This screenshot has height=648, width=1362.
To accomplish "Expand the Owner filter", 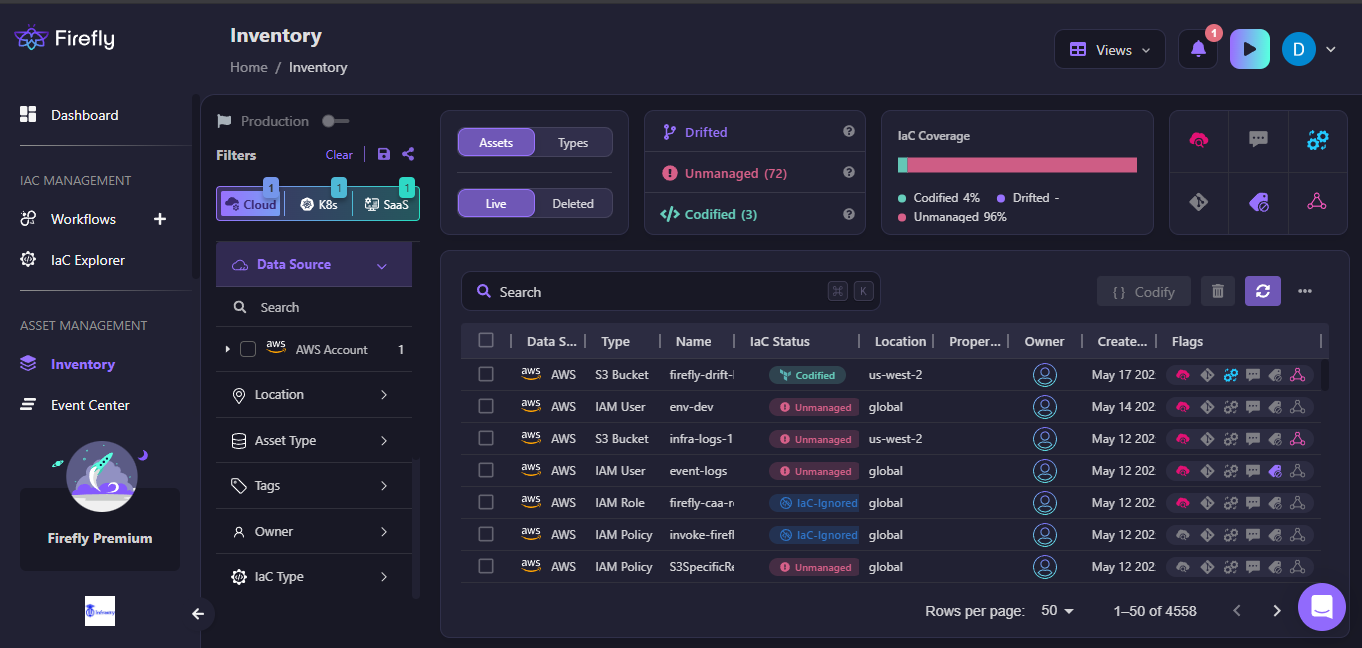I will [313, 532].
